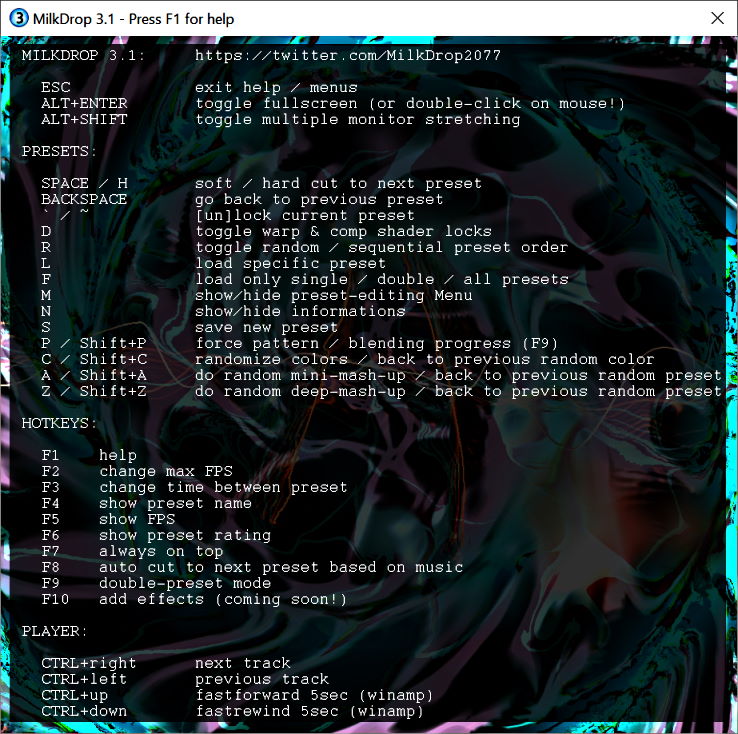The height and width of the screenshot is (734, 738).
Task: Click the 'PRESETS:' section heading
Action: [x=58, y=151]
